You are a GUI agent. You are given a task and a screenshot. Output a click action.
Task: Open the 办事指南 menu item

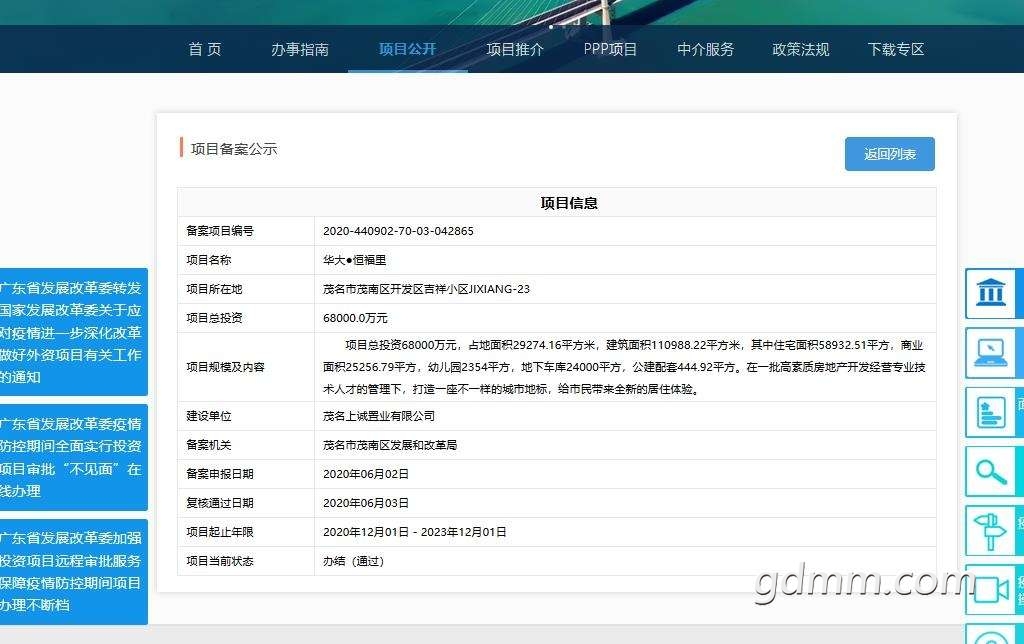[300, 49]
